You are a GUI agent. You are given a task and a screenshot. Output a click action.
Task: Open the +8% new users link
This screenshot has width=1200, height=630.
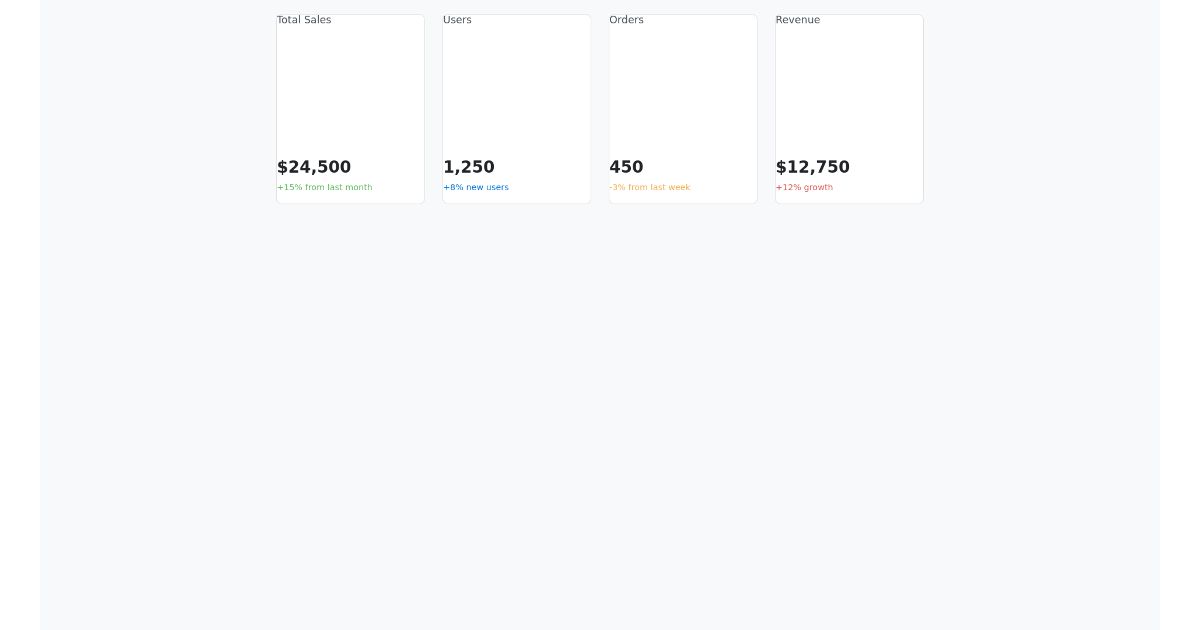[x=476, y=187]
